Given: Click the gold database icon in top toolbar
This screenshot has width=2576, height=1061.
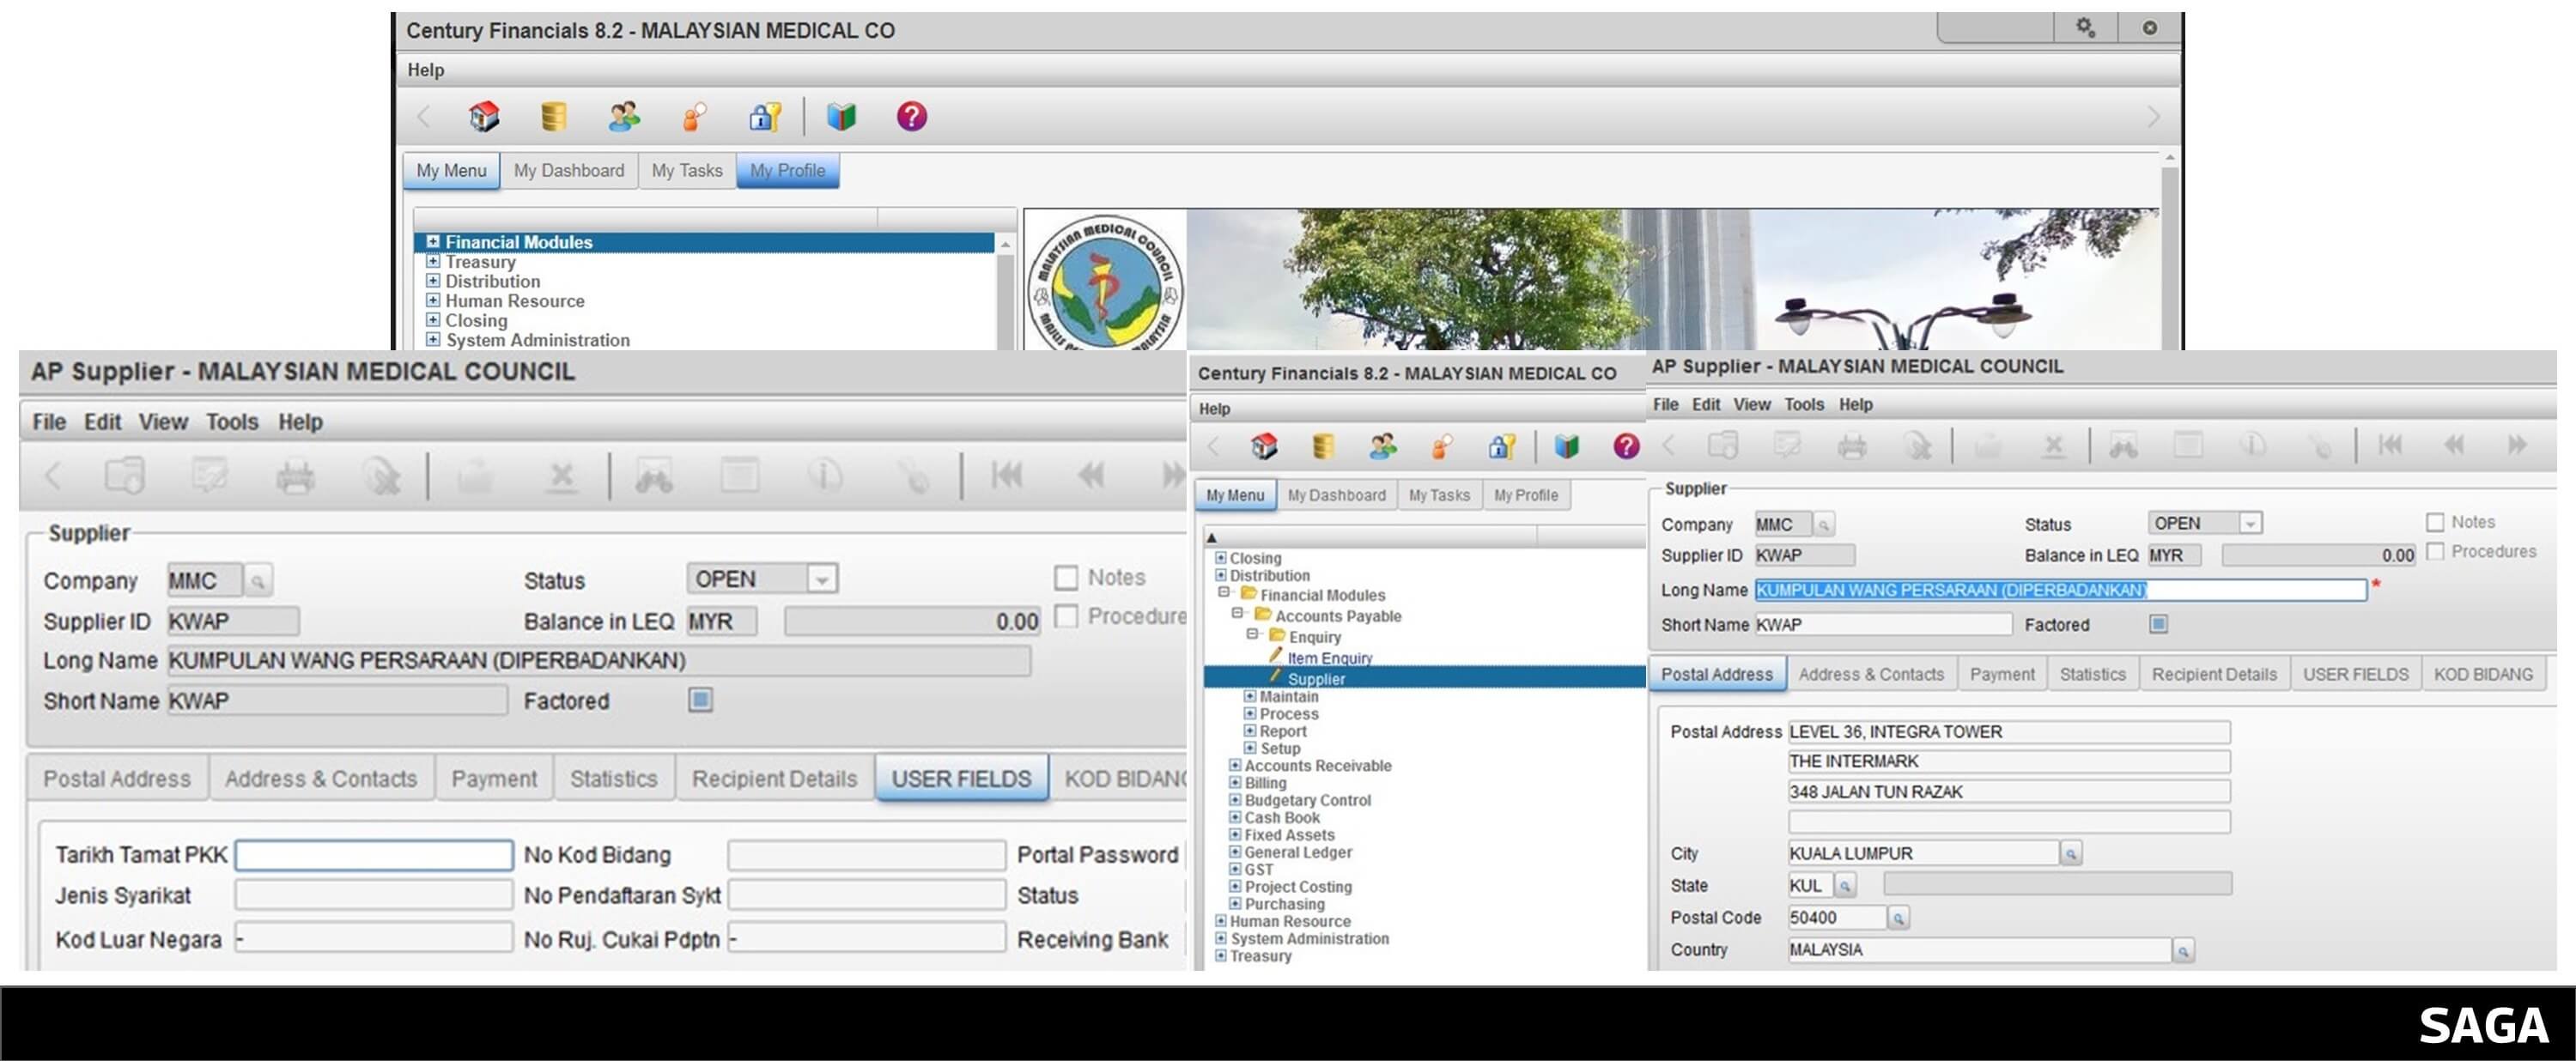Looking at the screenshot, I should tap(553, 117).
